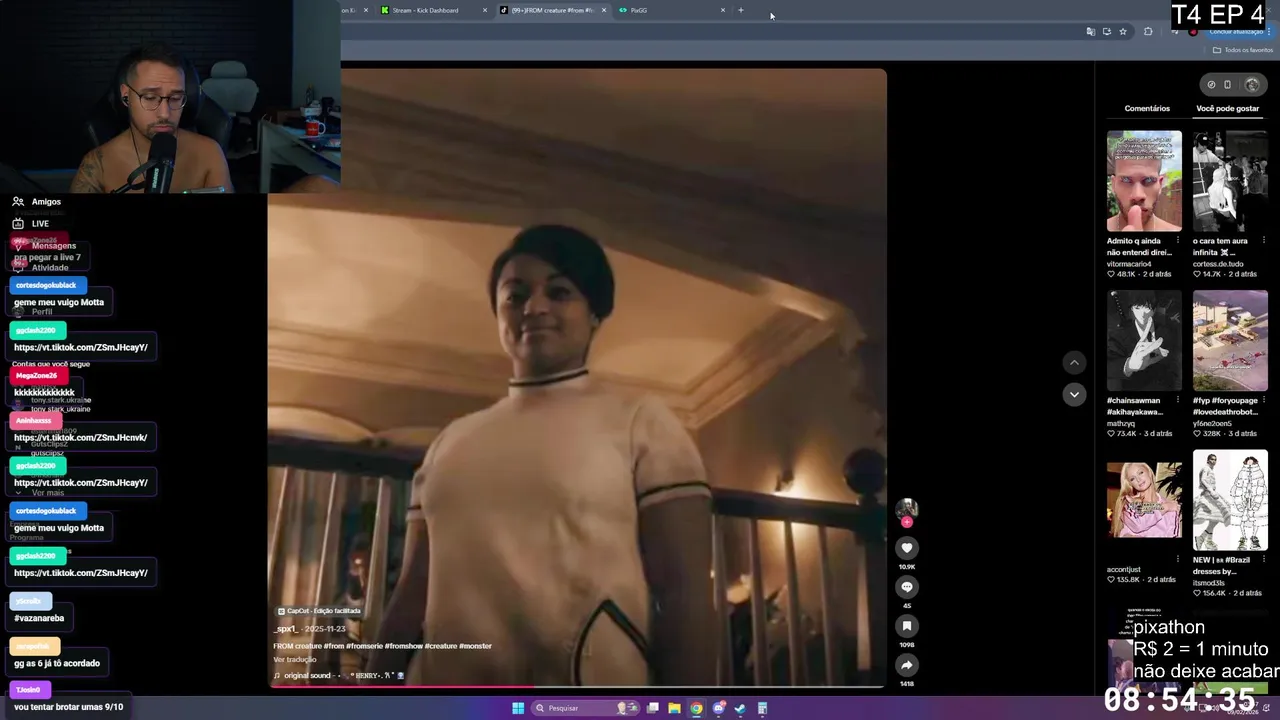Viewport: 1280px width, 720px height.
Task: Open the #chainsawman video thumbnail
Action: tap(1144, 341)
